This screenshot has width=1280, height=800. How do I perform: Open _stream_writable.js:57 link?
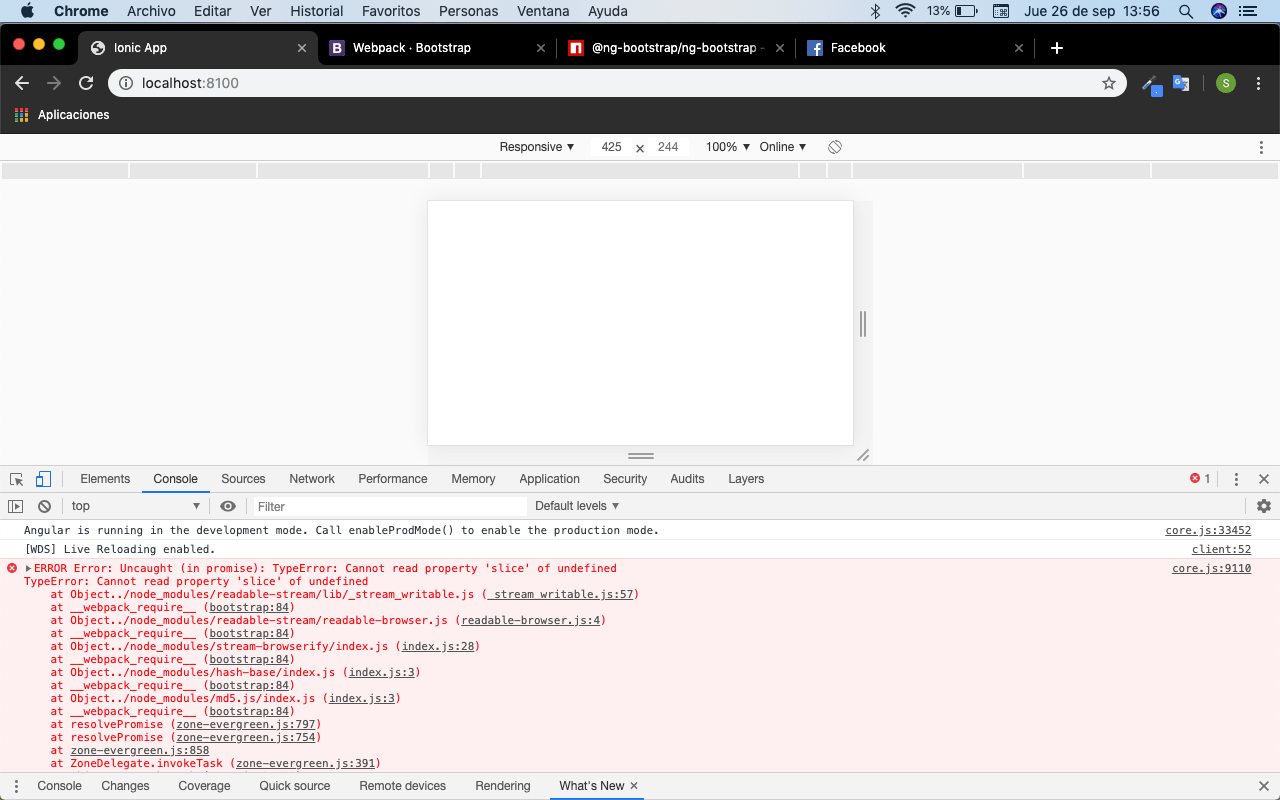[x=561, y=595]
